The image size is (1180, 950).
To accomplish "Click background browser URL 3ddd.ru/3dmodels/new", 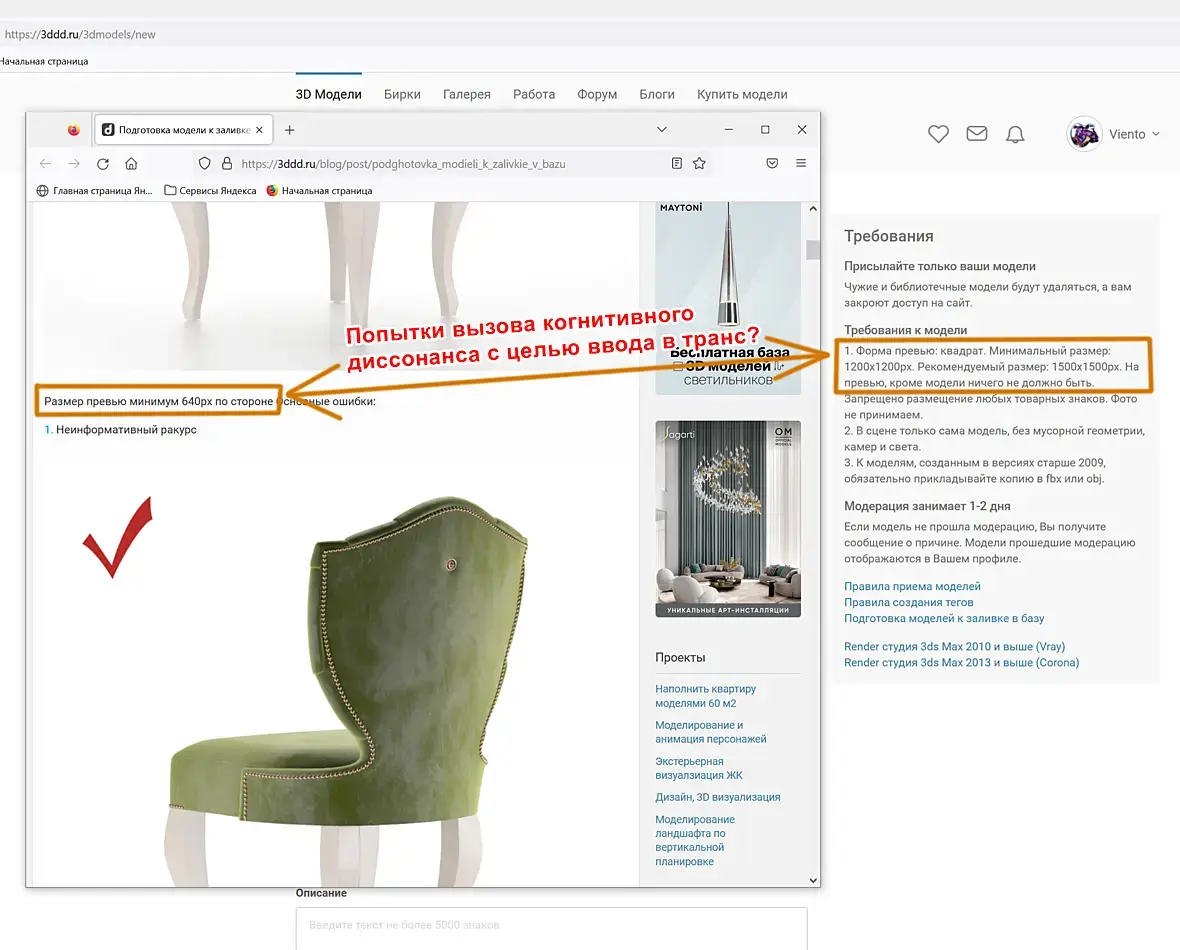I will pyautogui.click(x=80, y=34).
